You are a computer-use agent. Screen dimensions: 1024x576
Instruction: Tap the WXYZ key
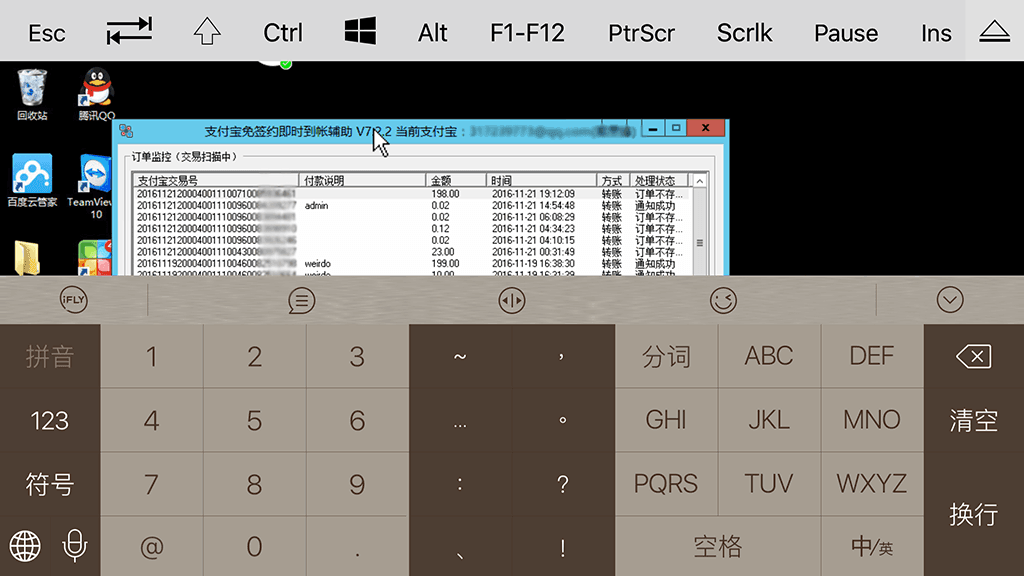872,485
